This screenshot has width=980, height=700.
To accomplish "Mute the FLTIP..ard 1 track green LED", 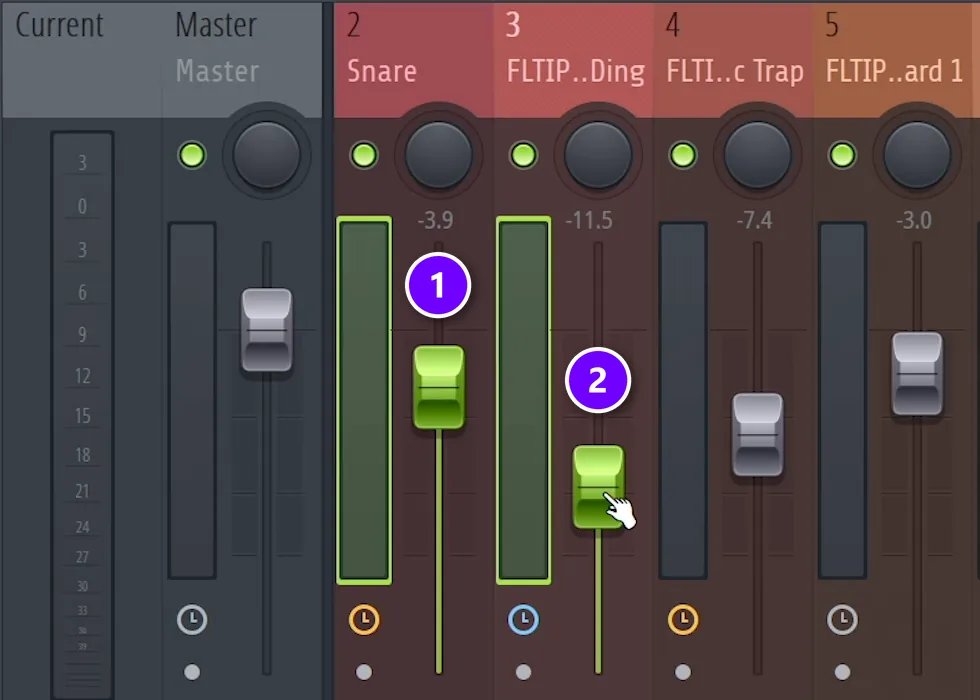I will [x=842, y=155].
